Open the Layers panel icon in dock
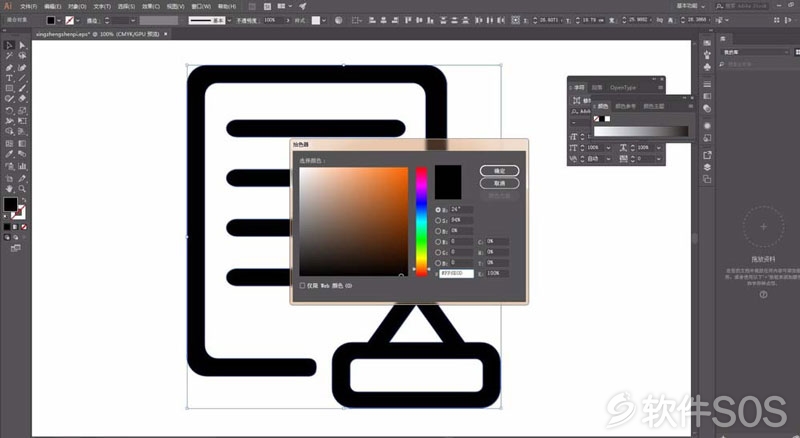 [707, 167]
